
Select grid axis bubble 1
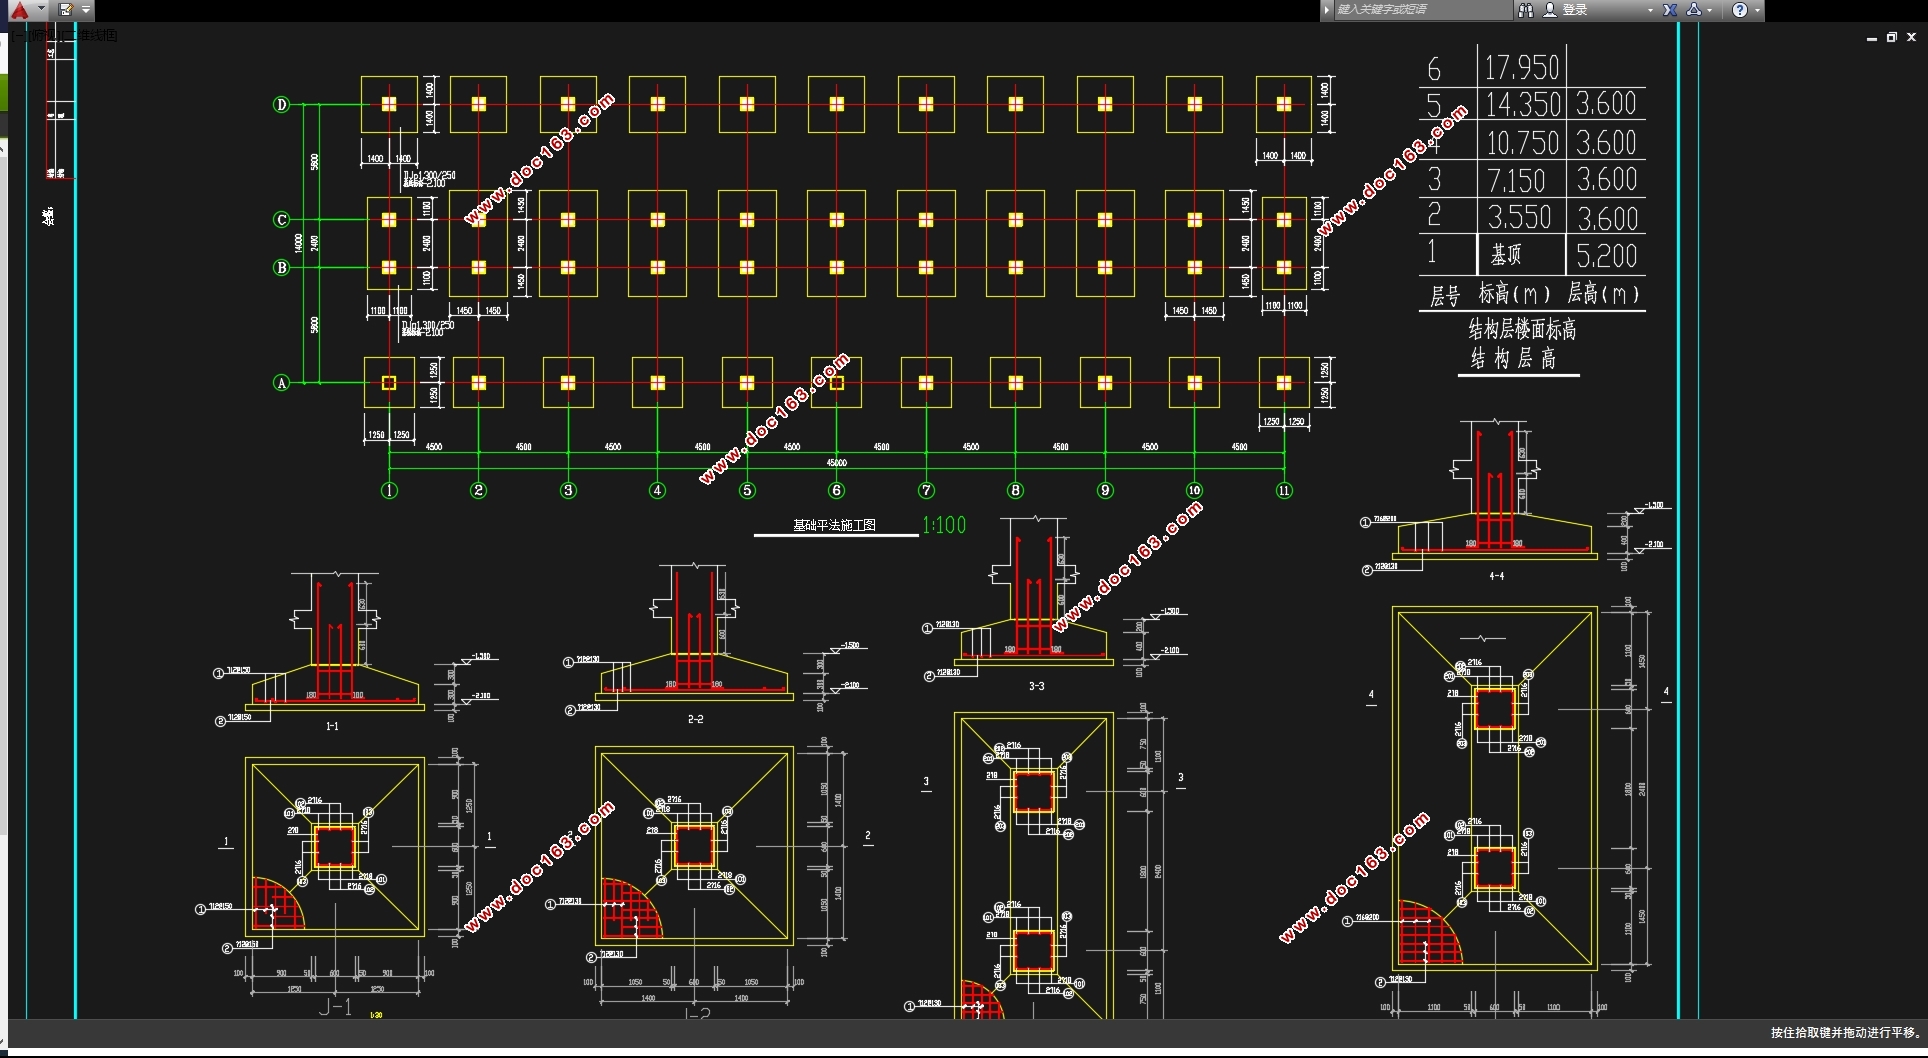(389, 490)
